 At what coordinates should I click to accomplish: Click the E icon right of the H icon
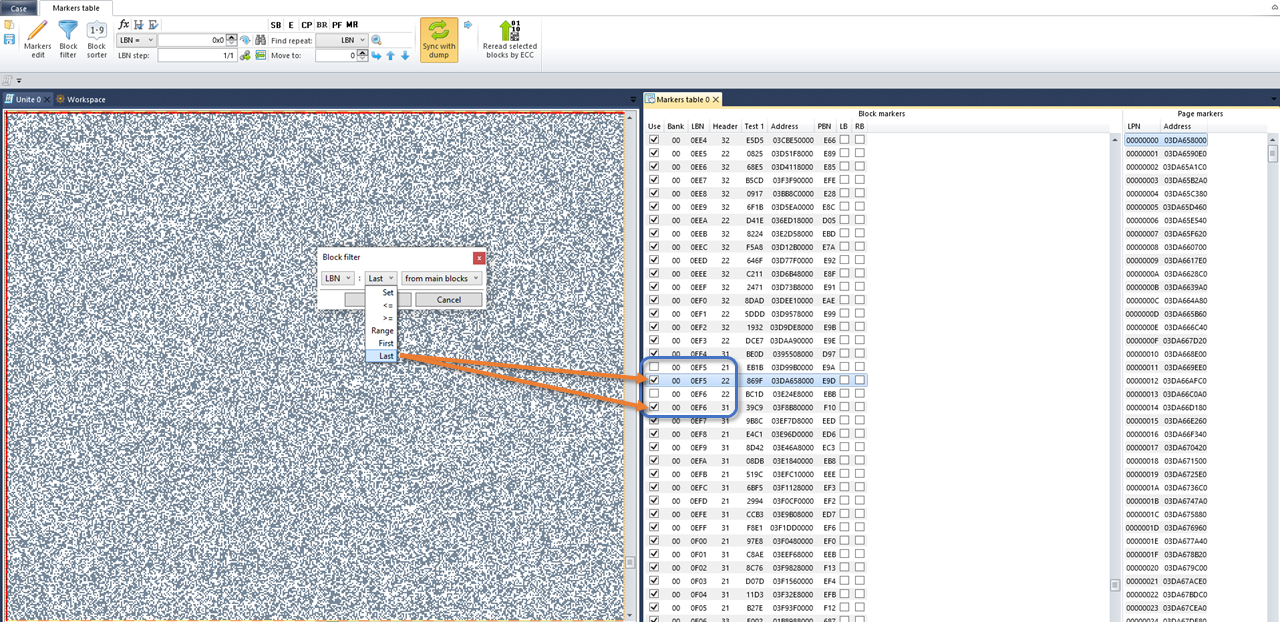point(152,24)
